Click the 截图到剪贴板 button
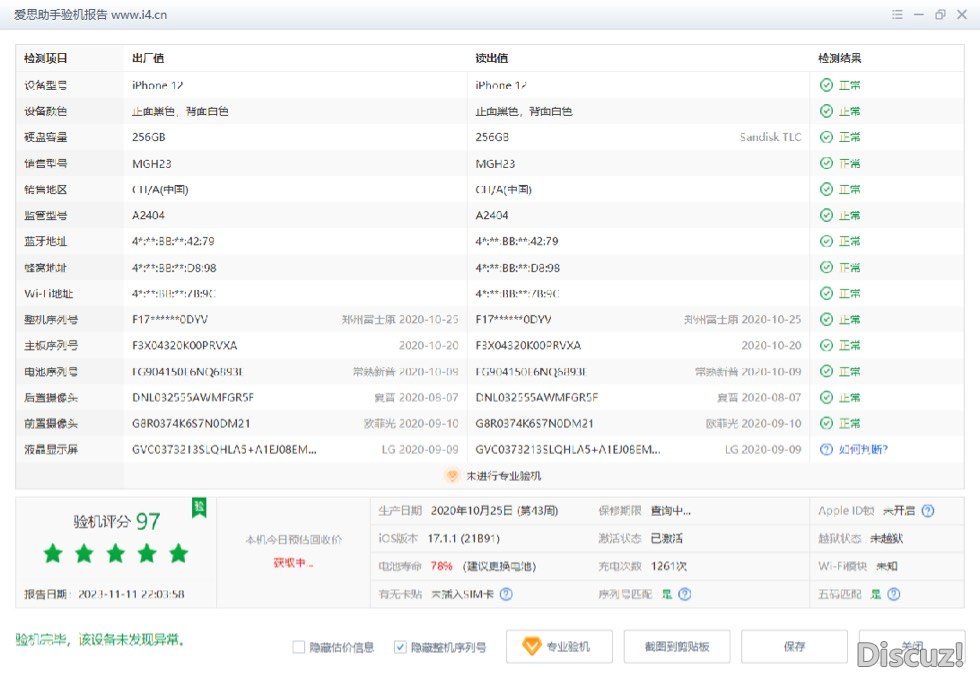 coord(677,646)
